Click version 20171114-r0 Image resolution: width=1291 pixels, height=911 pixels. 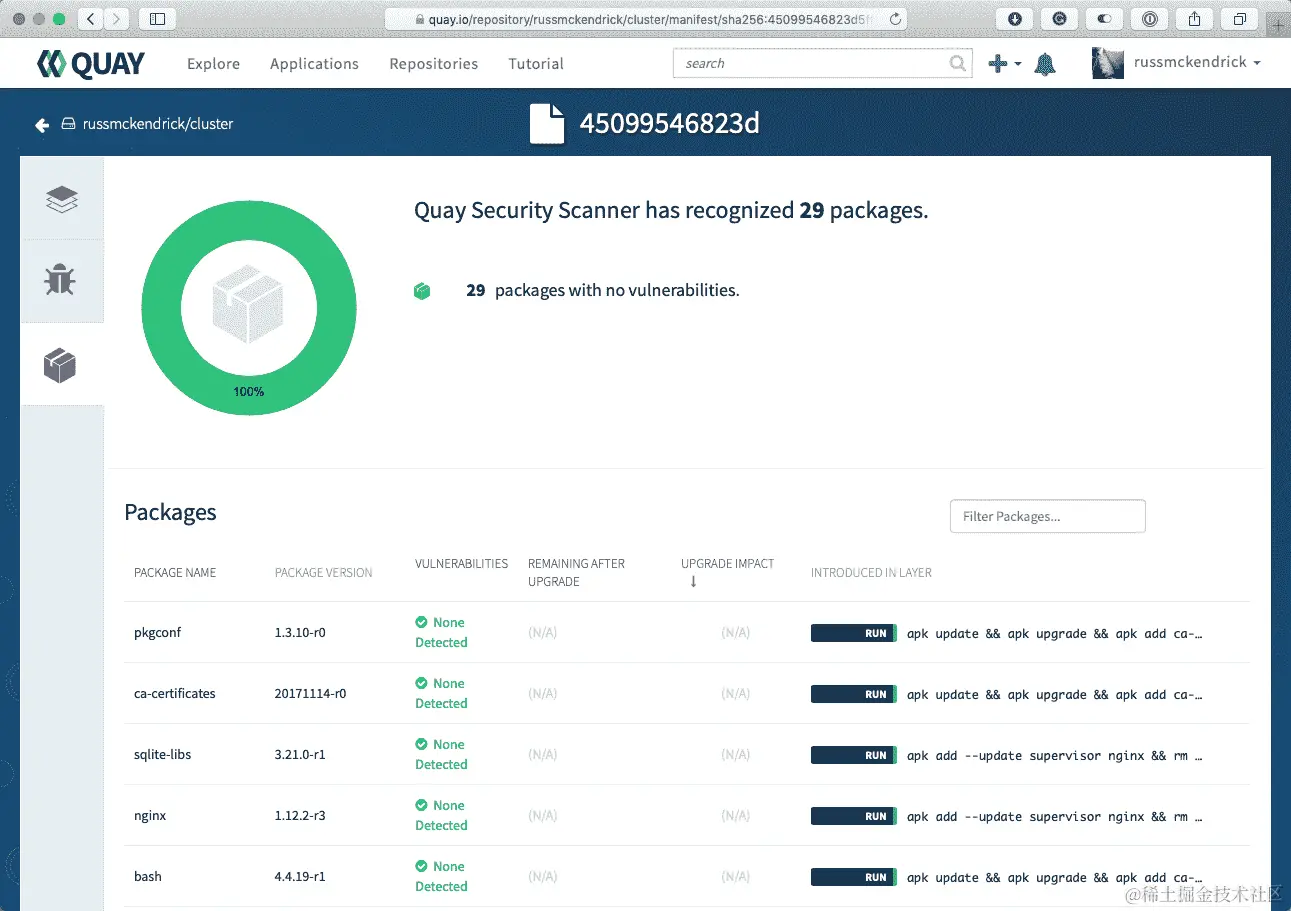coord(310,694)
